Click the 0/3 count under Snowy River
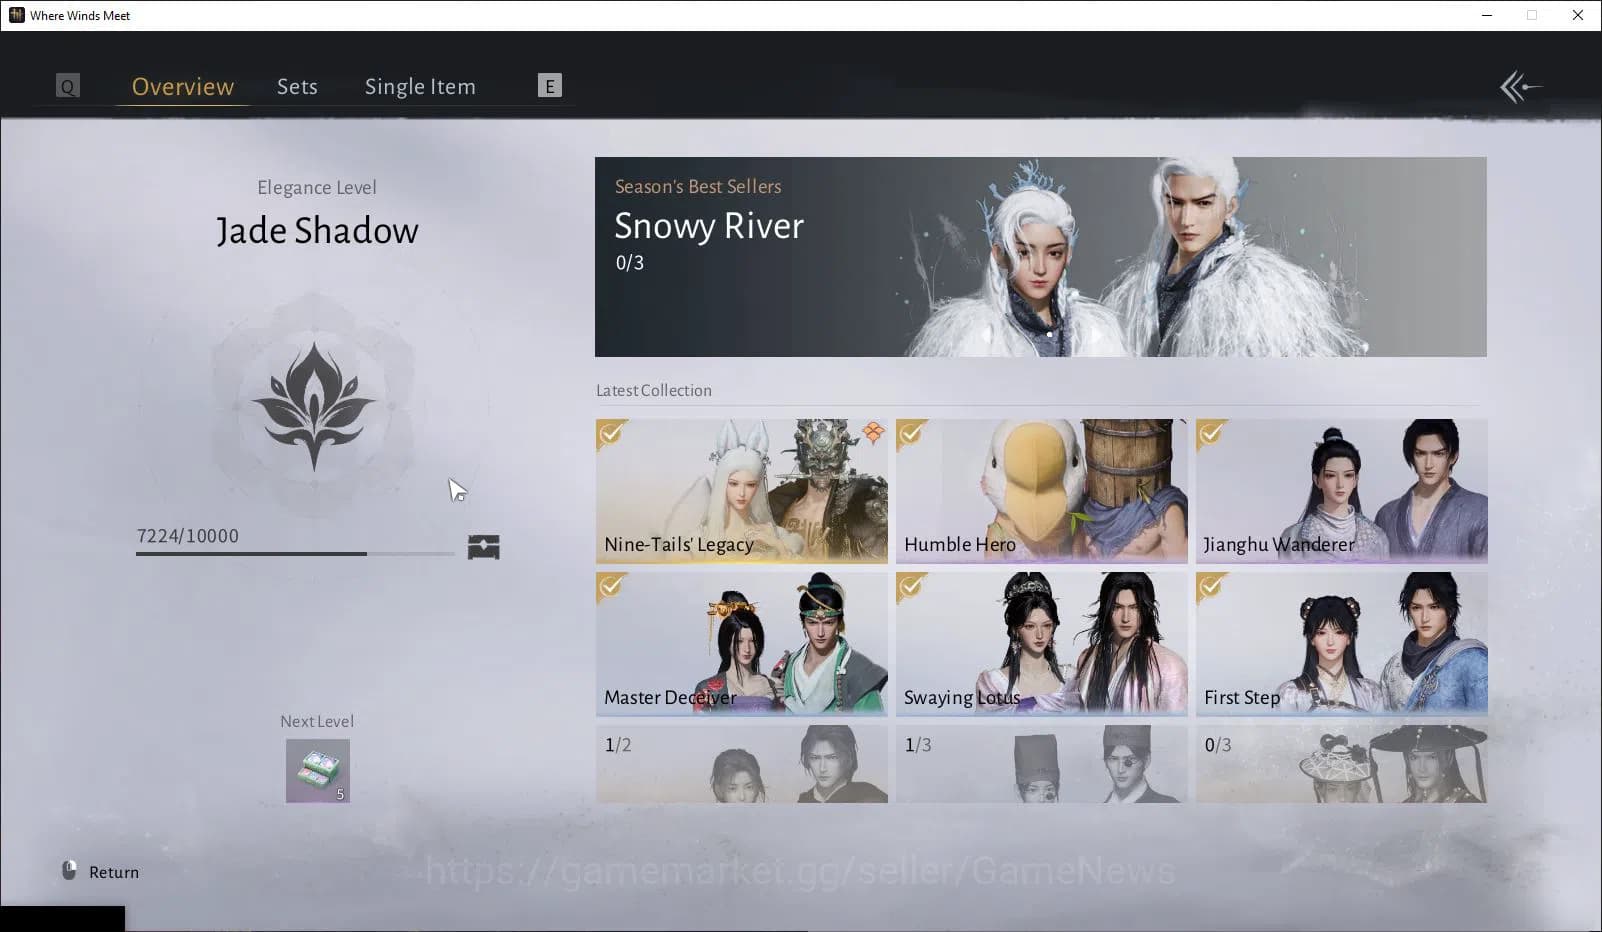 point(630,263)
